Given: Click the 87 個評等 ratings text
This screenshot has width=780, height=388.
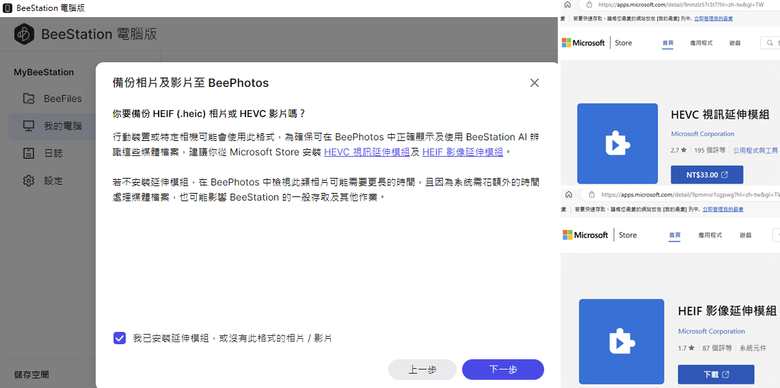Looking at the screenshot, I should (x=717, y=348).
